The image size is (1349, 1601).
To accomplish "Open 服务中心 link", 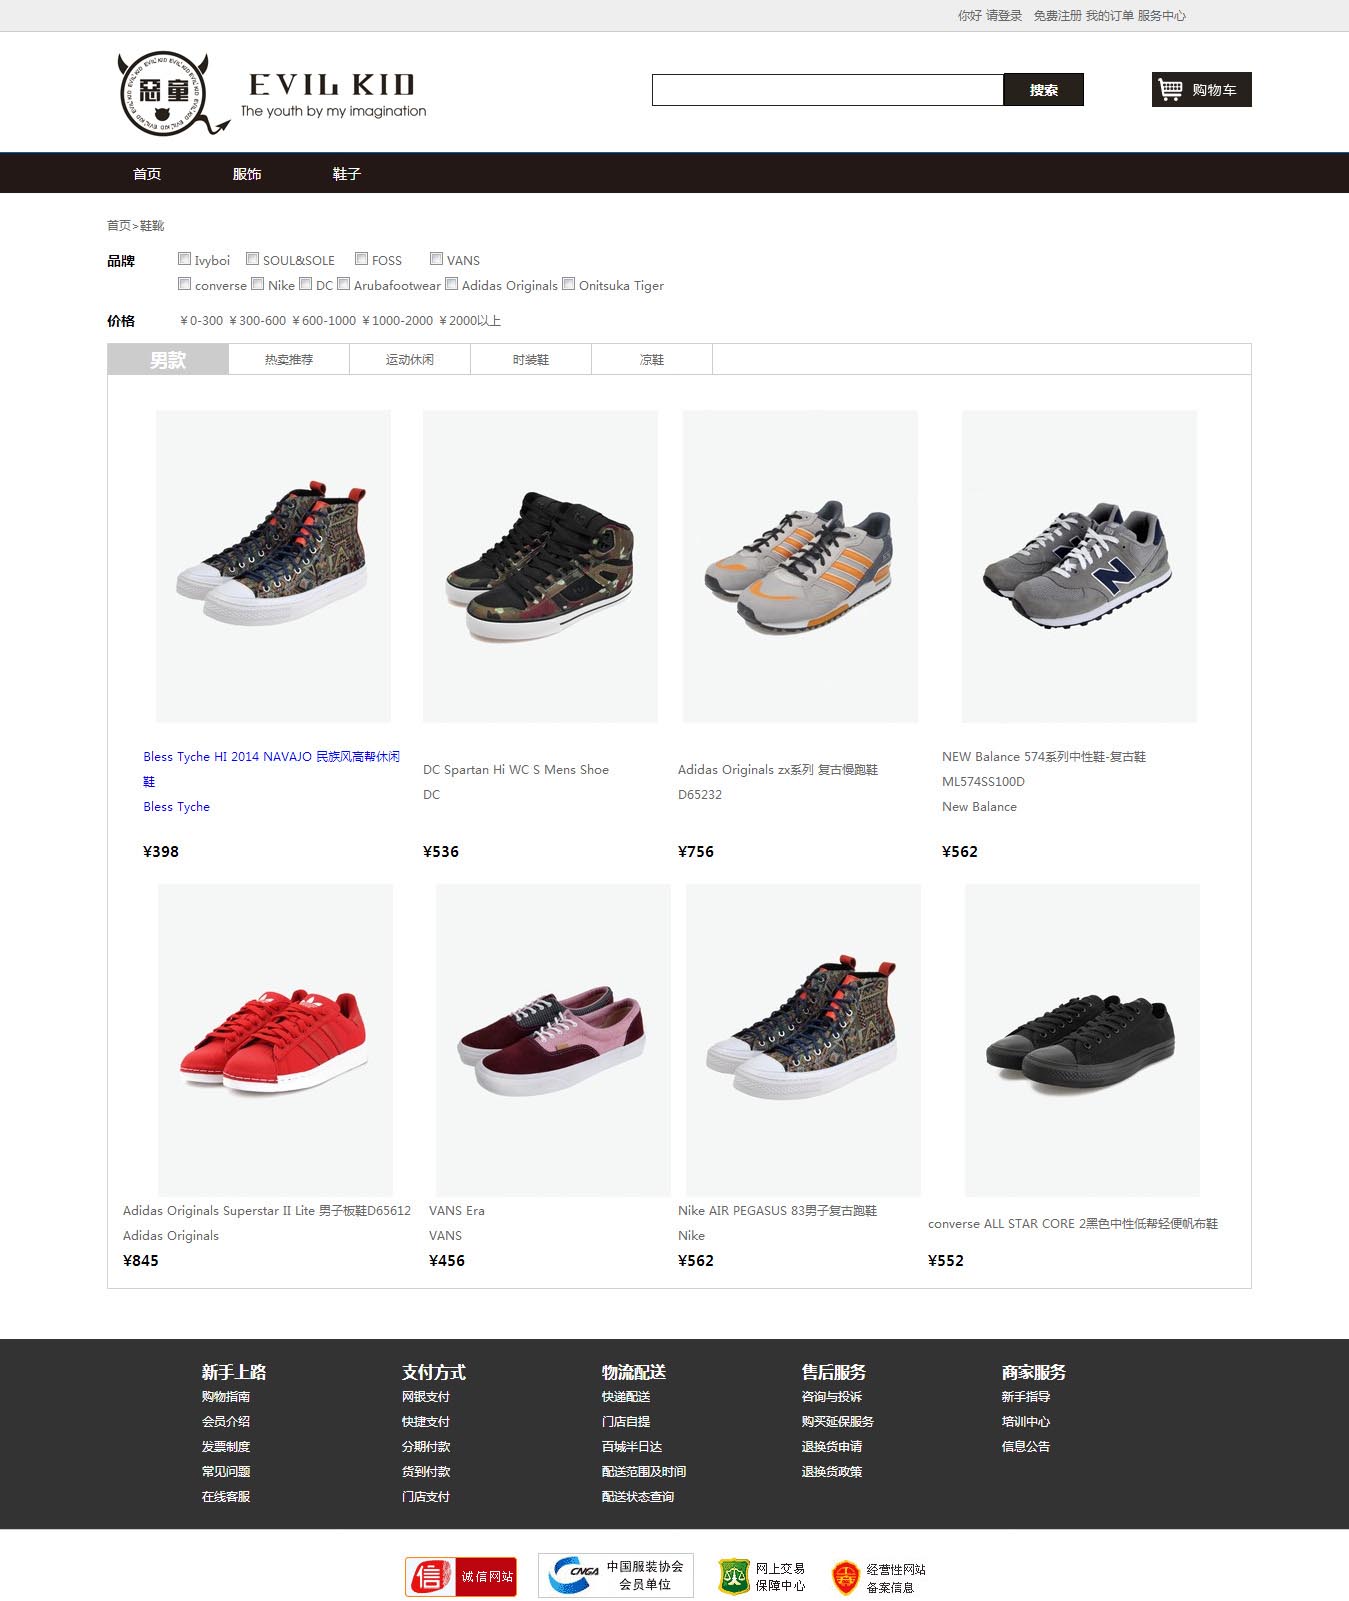I will tap(1162, 16).
